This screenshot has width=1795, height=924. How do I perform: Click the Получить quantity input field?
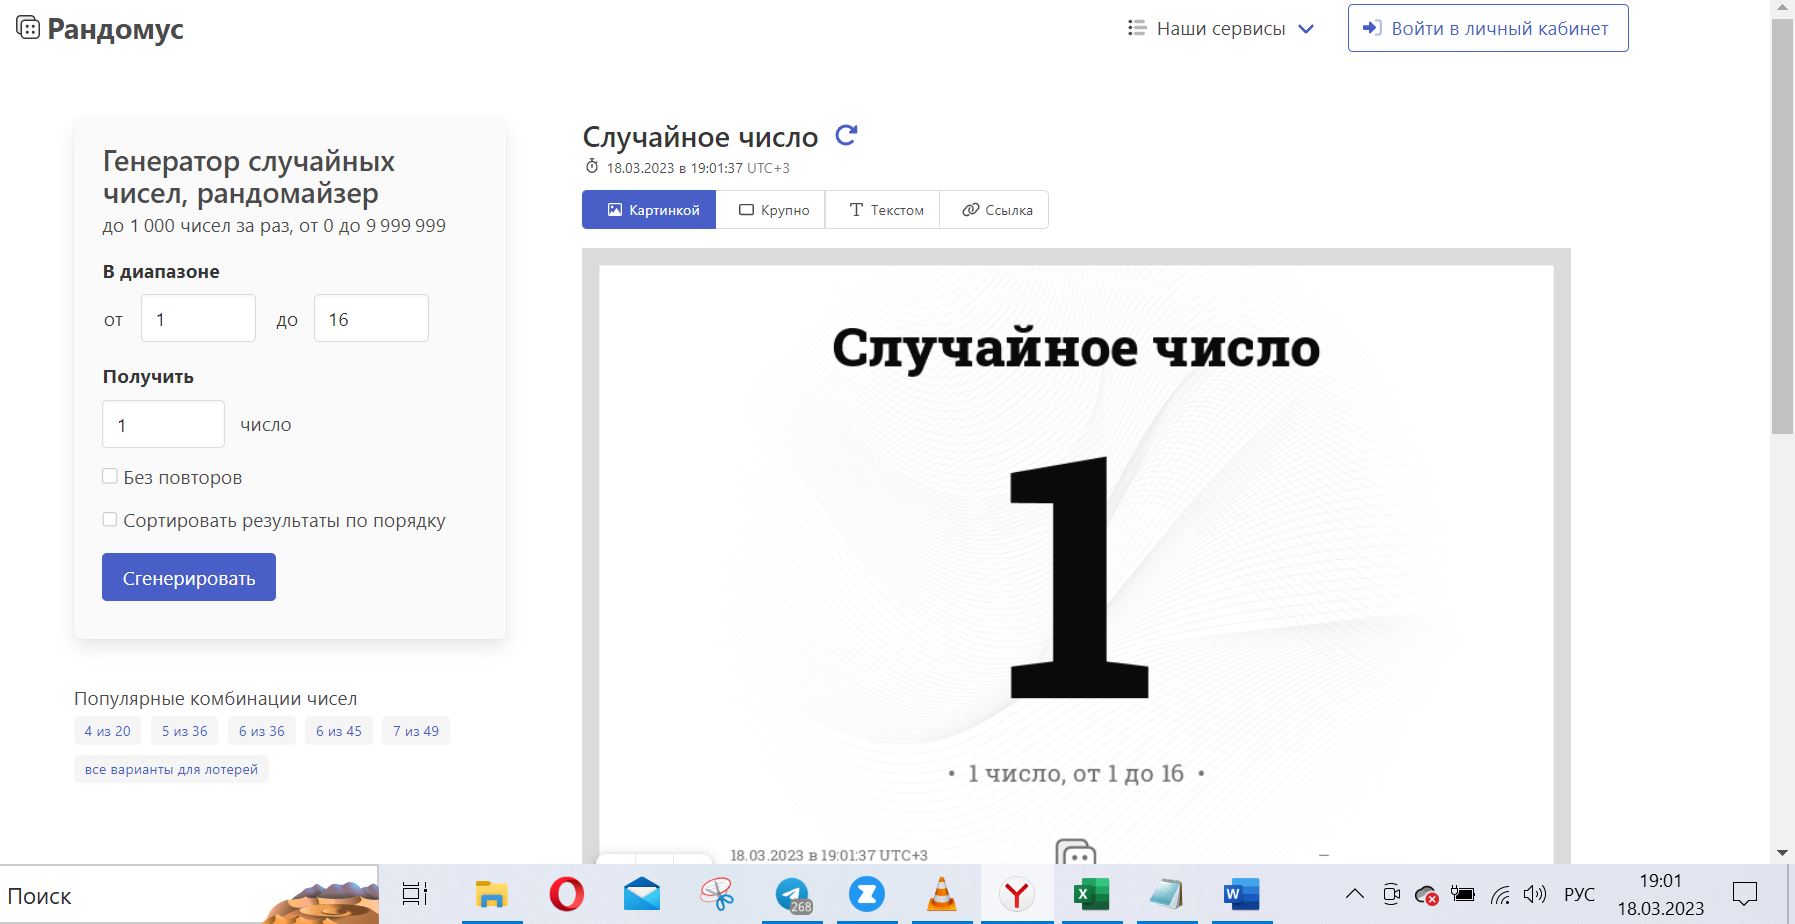tap(163, 424)
